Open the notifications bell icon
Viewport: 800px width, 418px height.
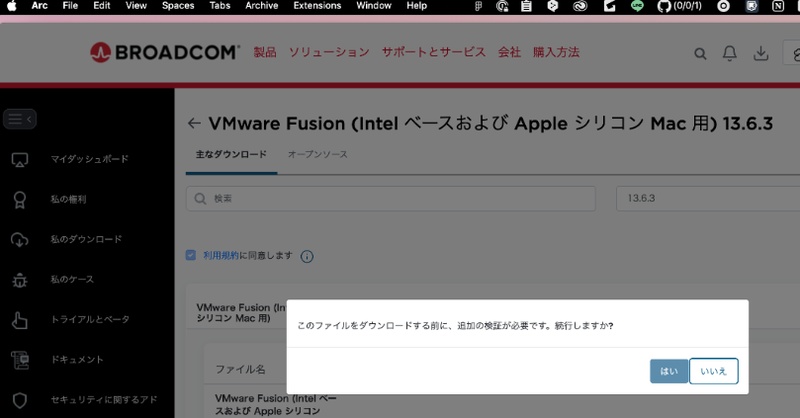tap(730, 53)
